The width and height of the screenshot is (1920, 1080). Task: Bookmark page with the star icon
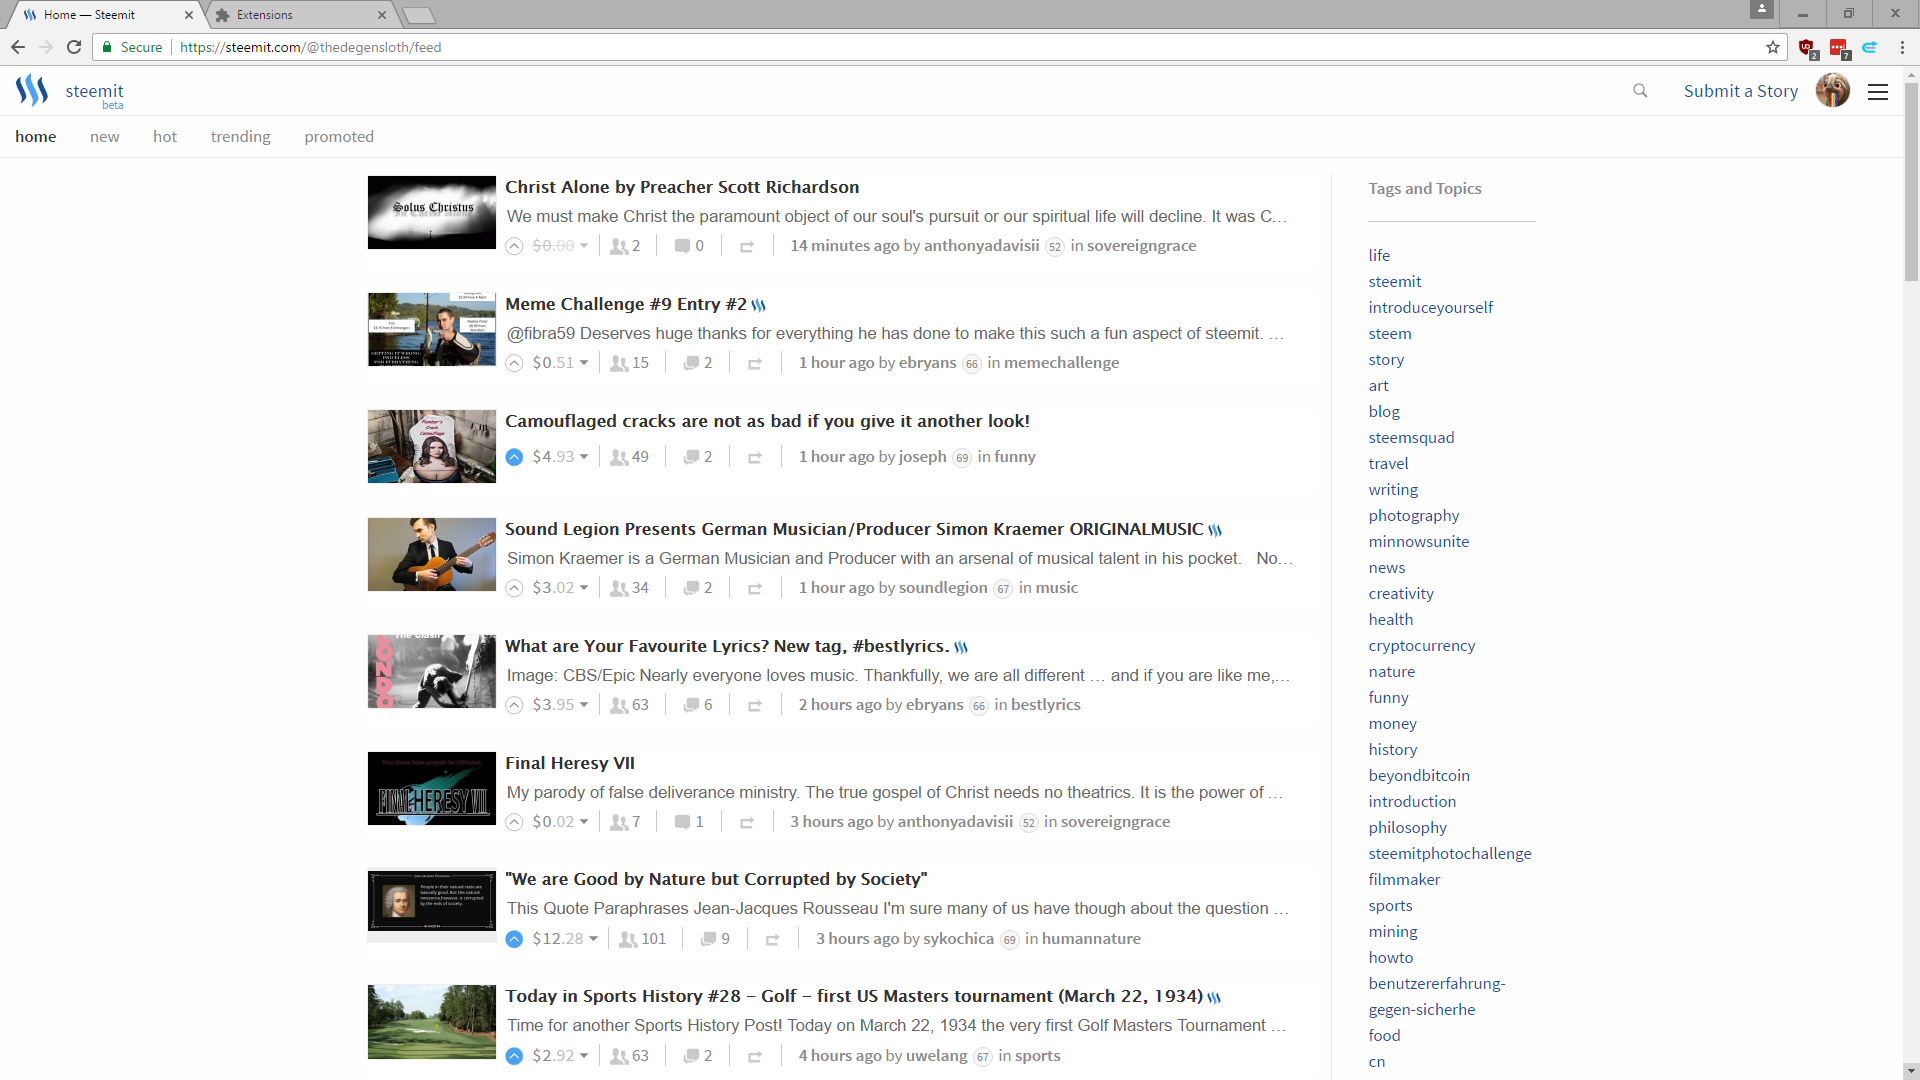pos(1773,47)
